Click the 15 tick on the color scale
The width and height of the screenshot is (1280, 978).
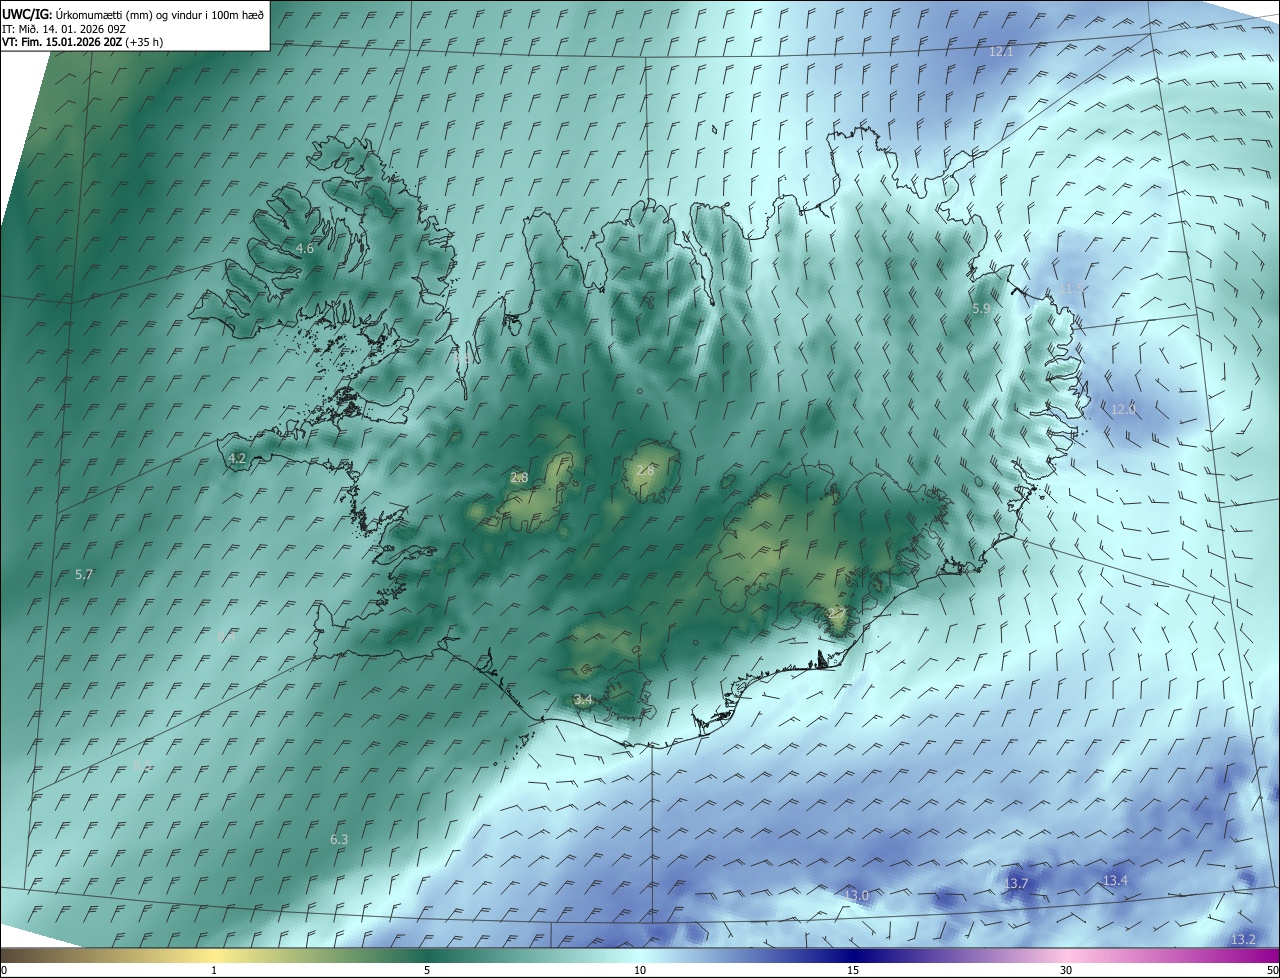tap(853, 970)
